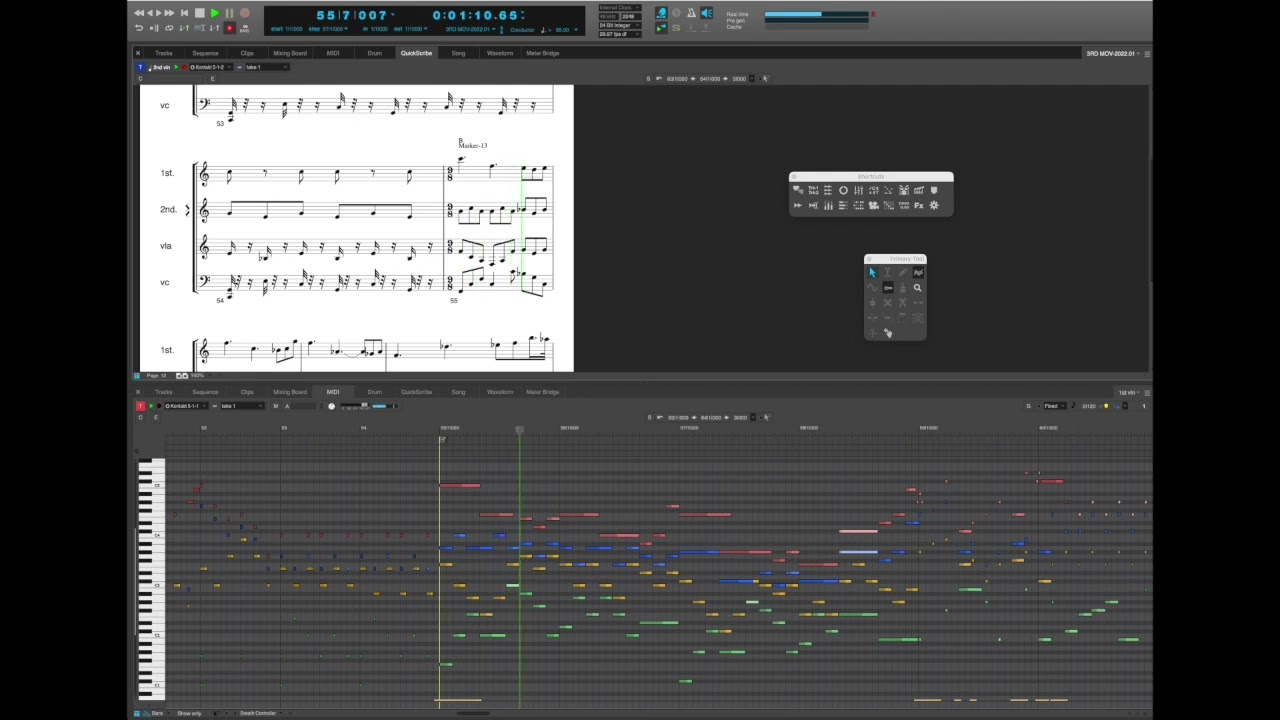This screenshot has width=1280, height=720.
Task: Click the main counter showing 55|7|007
Action: pos(352,15)
